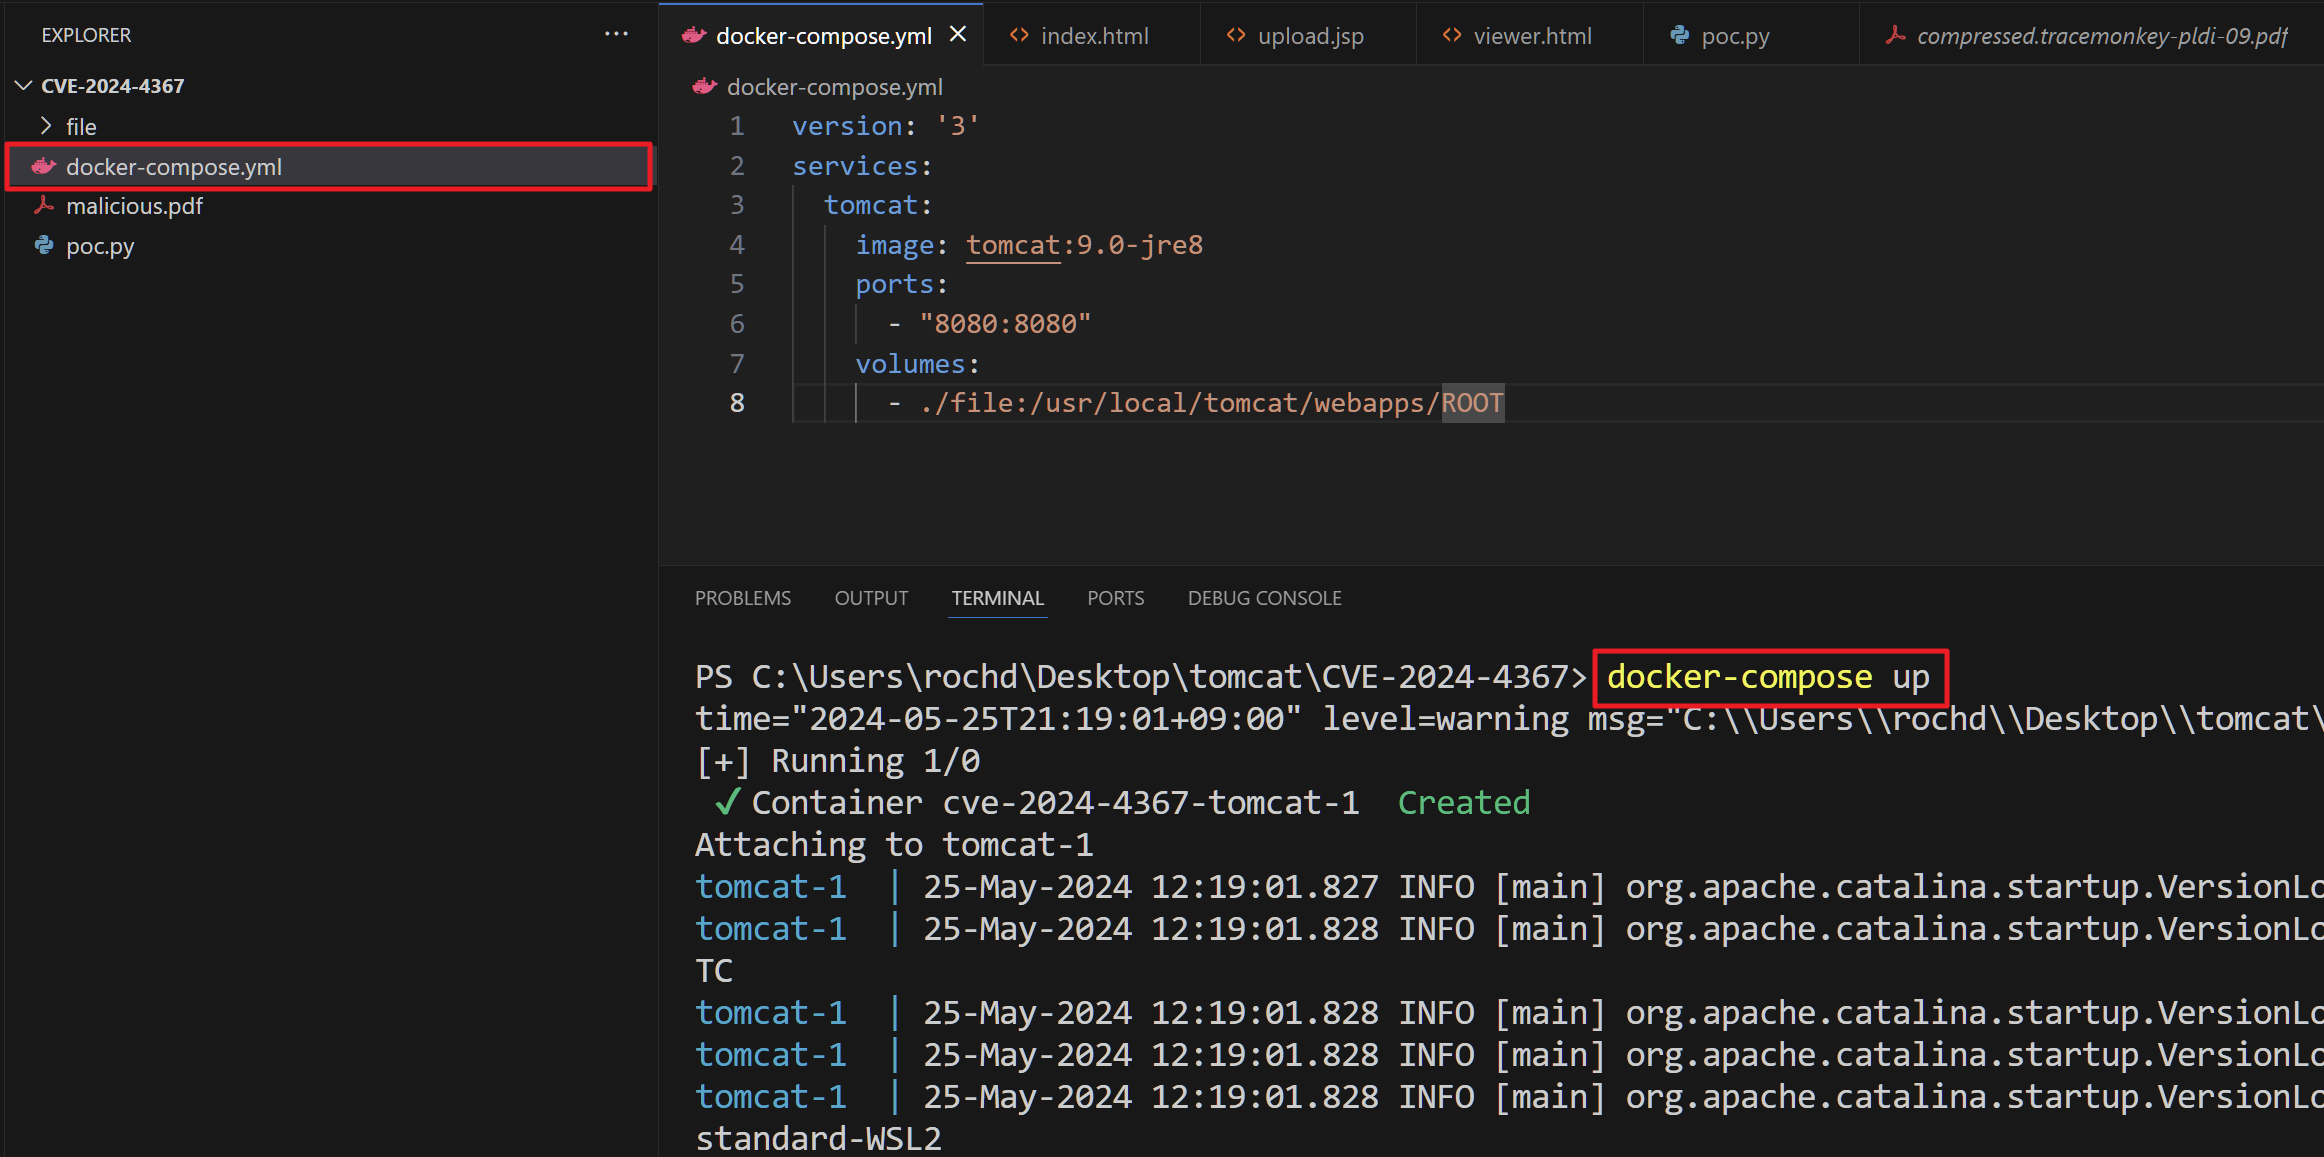Open the PORTS panel tab
Image resolution: width=2324 pixels, height=1157 pixels.
pyautogui.click(x=1115, y=598)
